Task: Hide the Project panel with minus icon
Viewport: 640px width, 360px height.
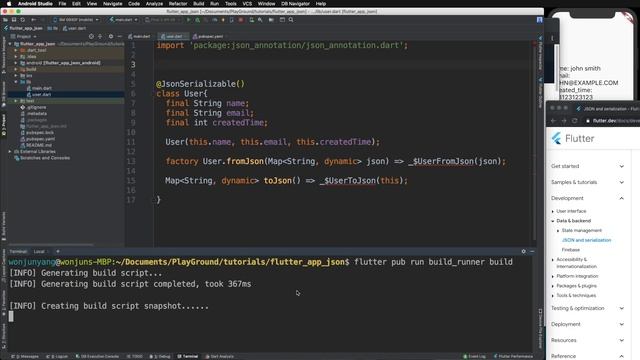Action: tap(120, 36)
